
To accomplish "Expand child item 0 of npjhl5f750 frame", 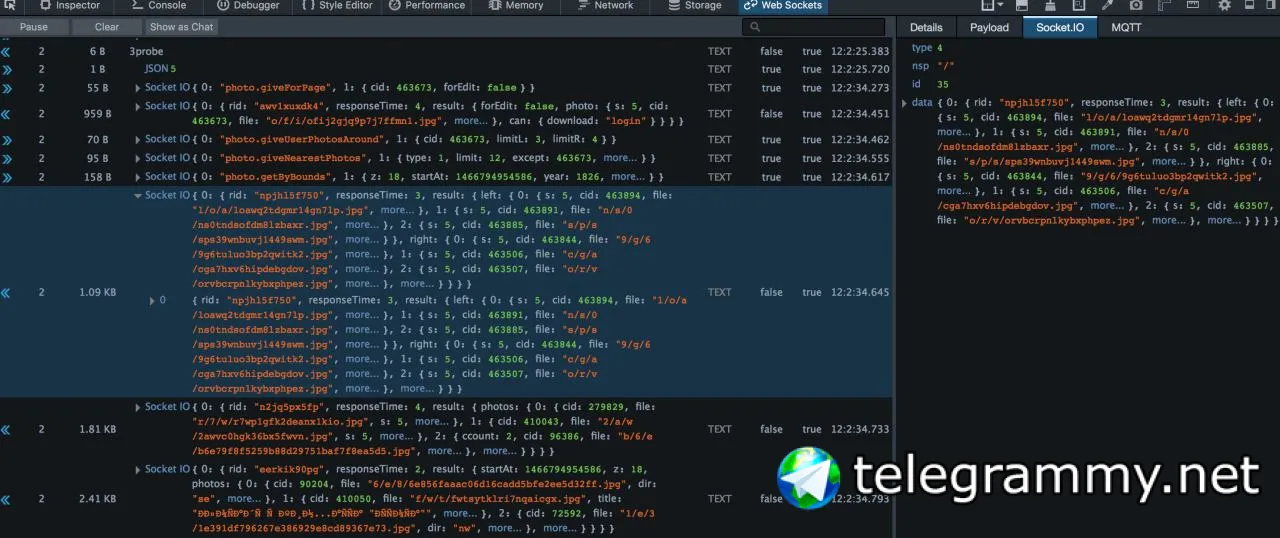I will point(152,300).
